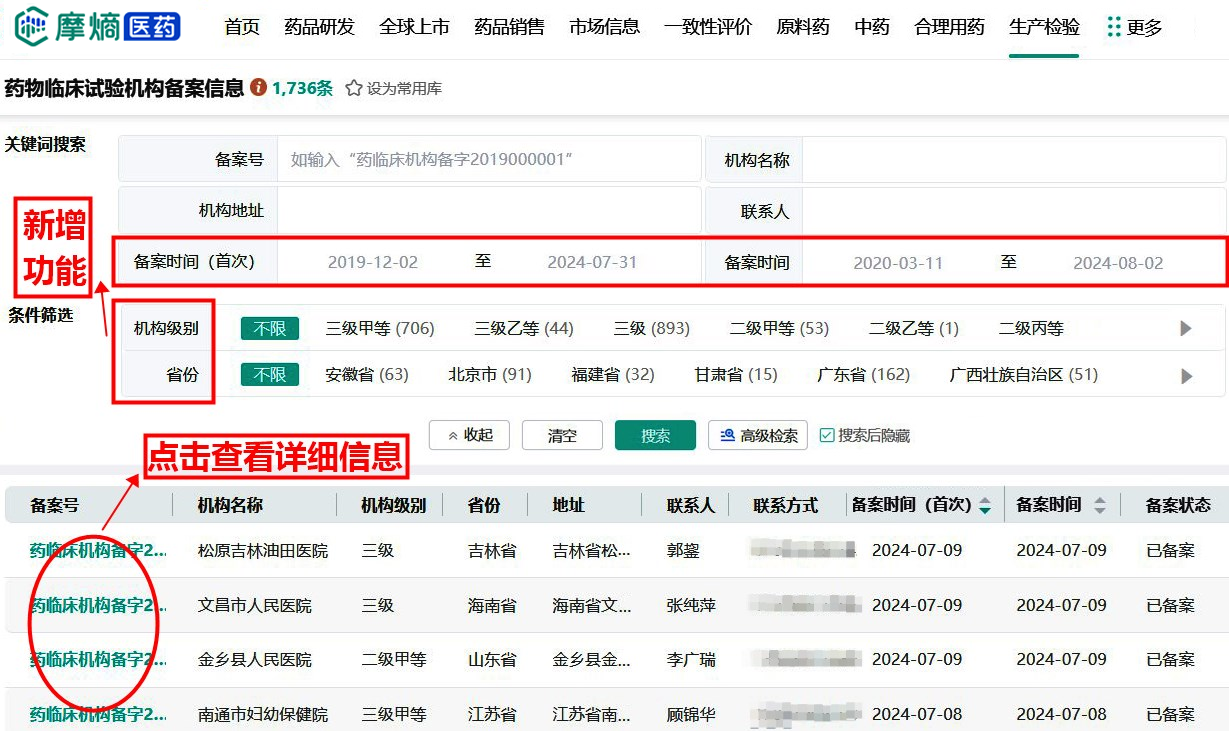Viewport: 1229px width, 731px height.
Task: Open 市场信息 nav tab
Action: (604, 27)
